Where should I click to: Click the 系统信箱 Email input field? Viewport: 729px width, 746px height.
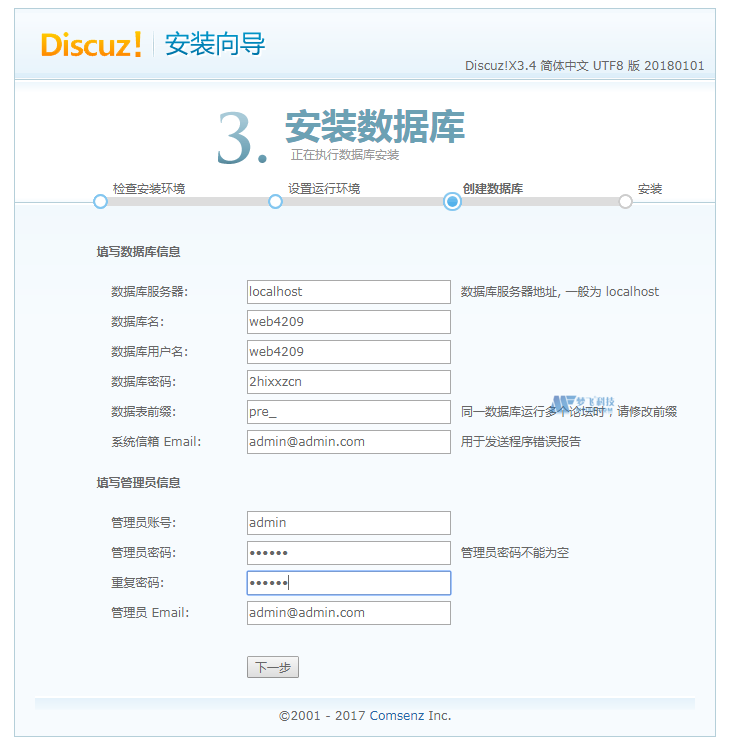click(x=349, y=442)
